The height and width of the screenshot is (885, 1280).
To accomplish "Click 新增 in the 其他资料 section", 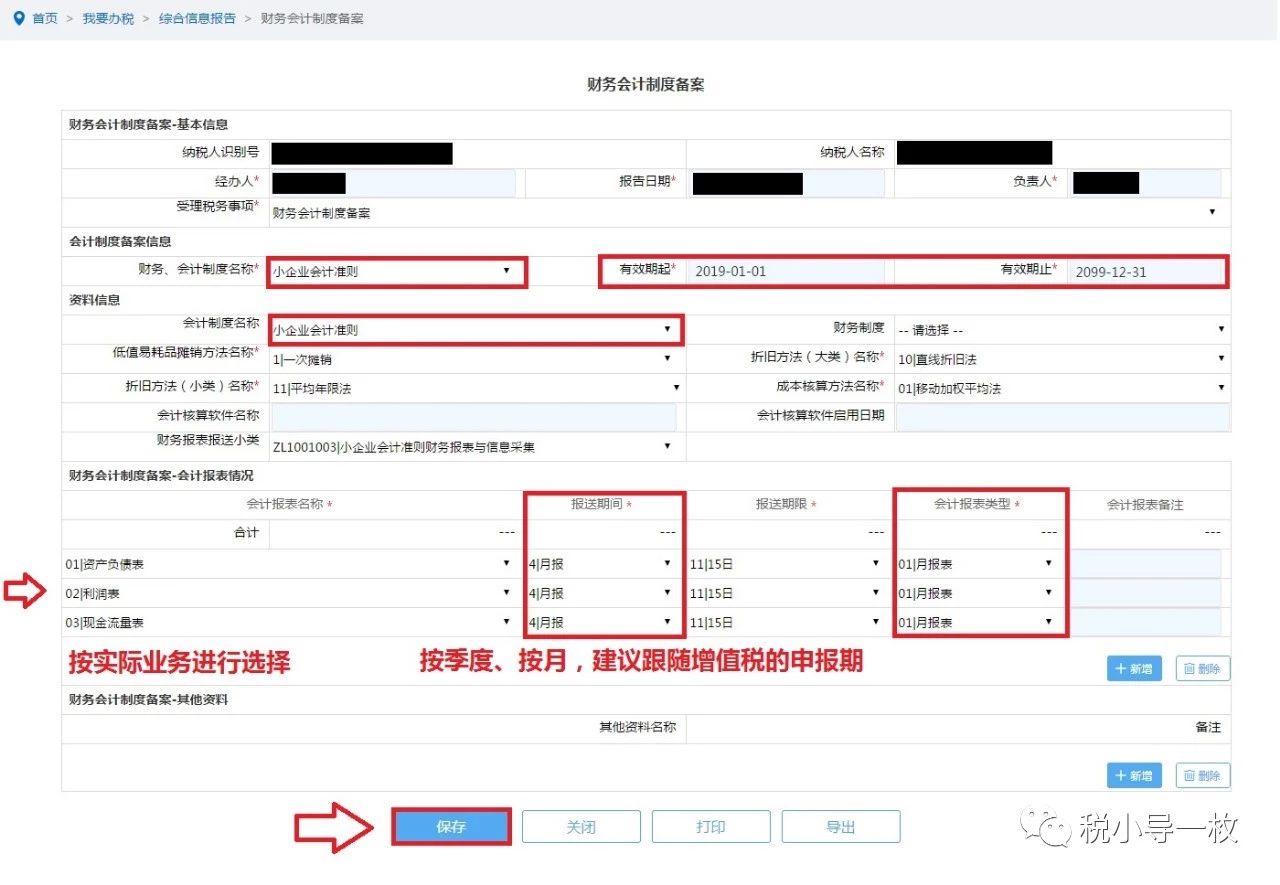I will tap(1134, 775).
